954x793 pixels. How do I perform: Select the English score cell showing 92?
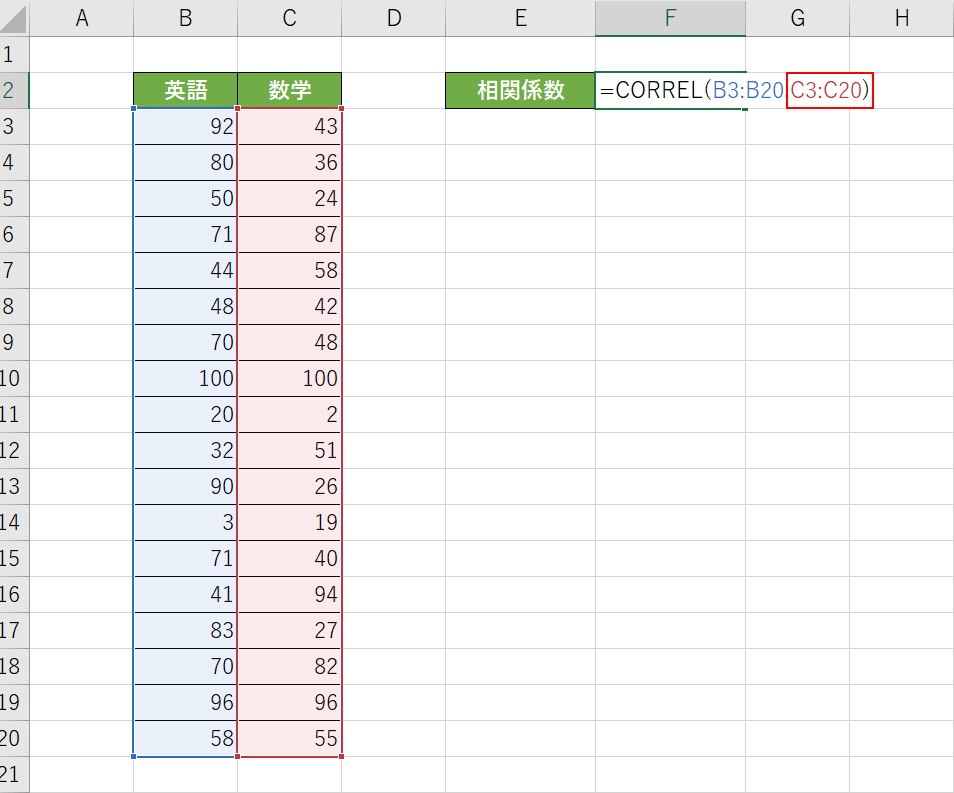(185, 127)
